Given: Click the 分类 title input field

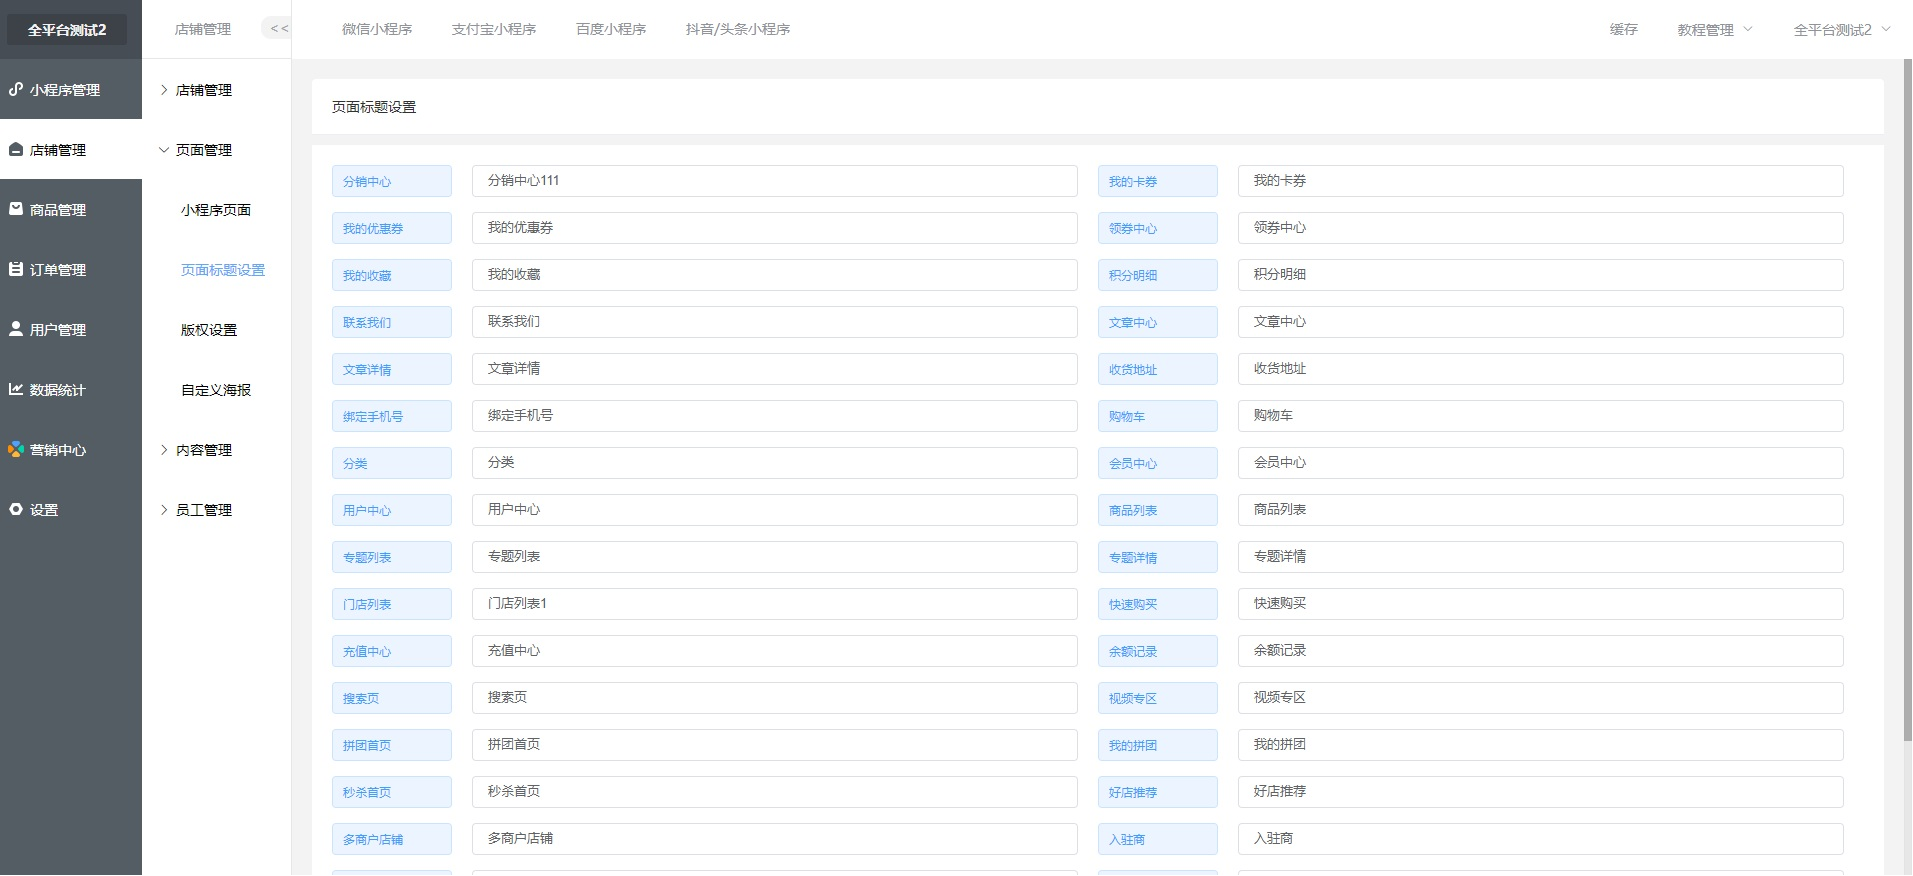Looking at the screenshot, I should tap(775, 463).
